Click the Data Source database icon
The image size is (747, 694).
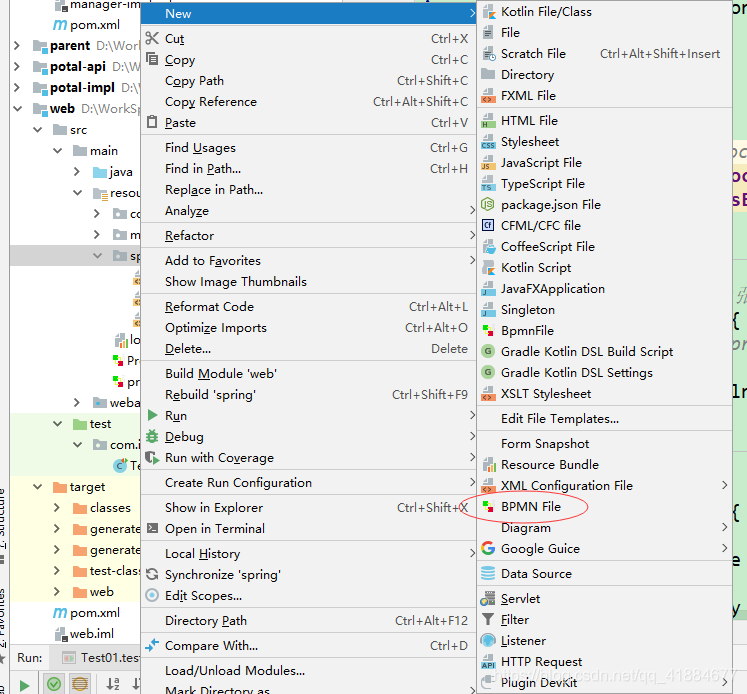point(488,574)
